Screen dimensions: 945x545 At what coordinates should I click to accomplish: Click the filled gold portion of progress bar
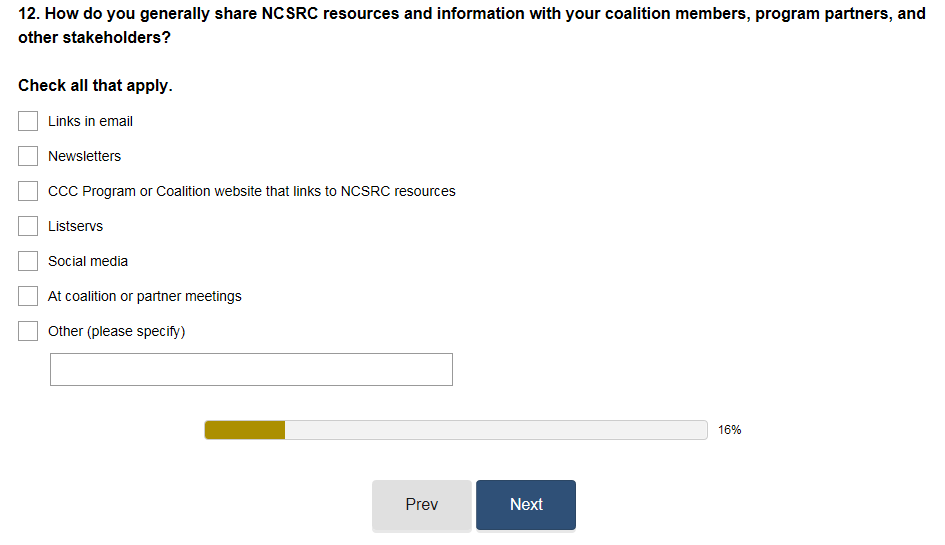coord(245,430)
